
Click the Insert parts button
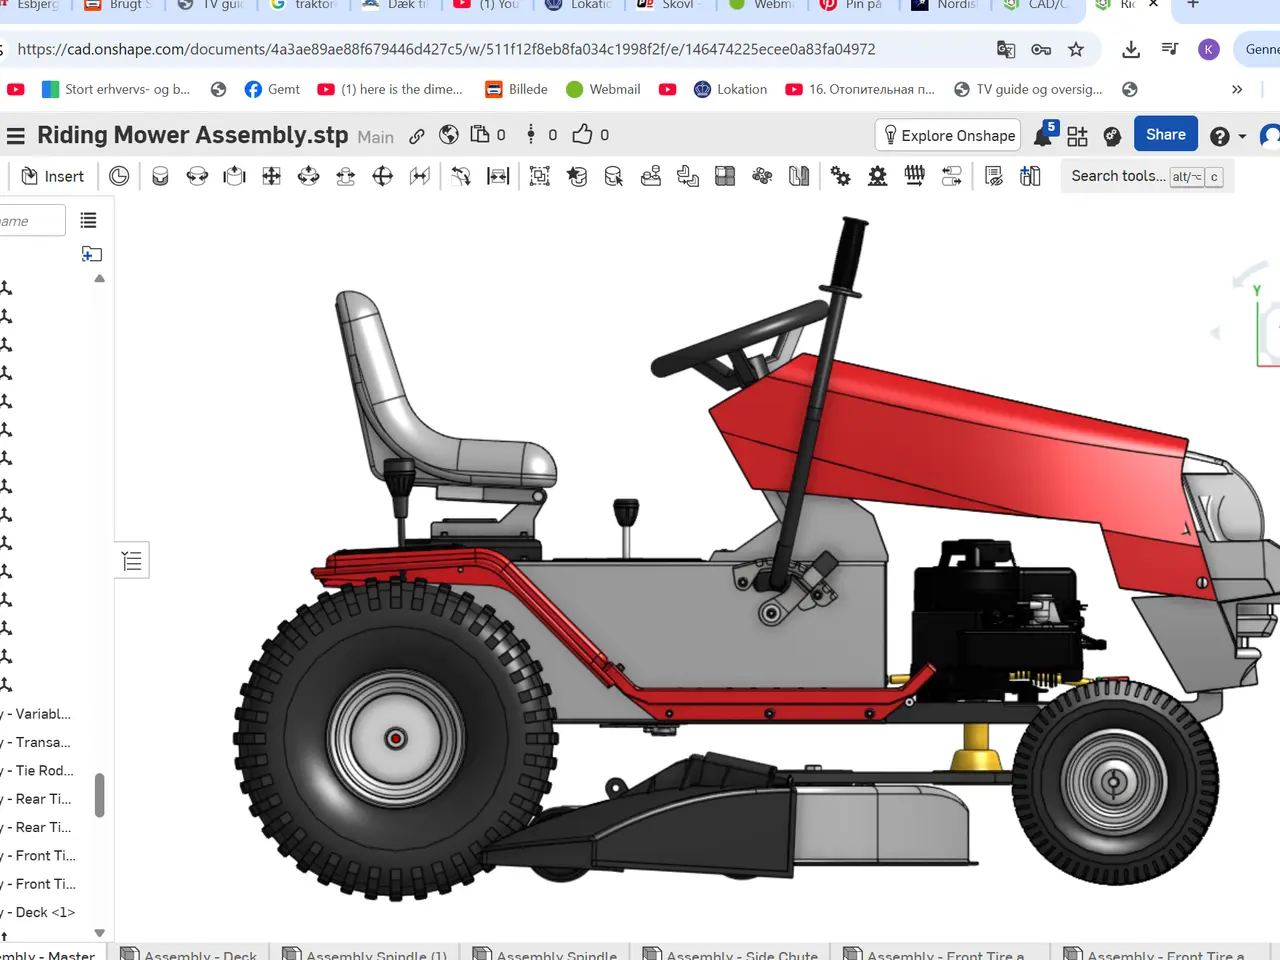(53, 176)
